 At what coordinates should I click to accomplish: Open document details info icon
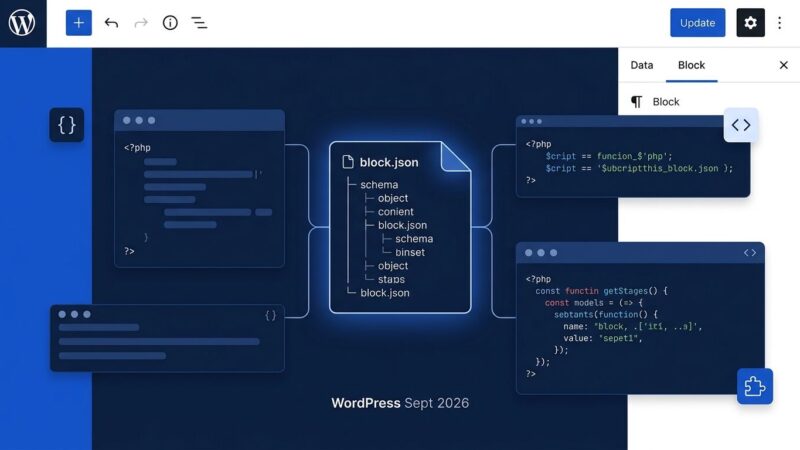(170, 23)
